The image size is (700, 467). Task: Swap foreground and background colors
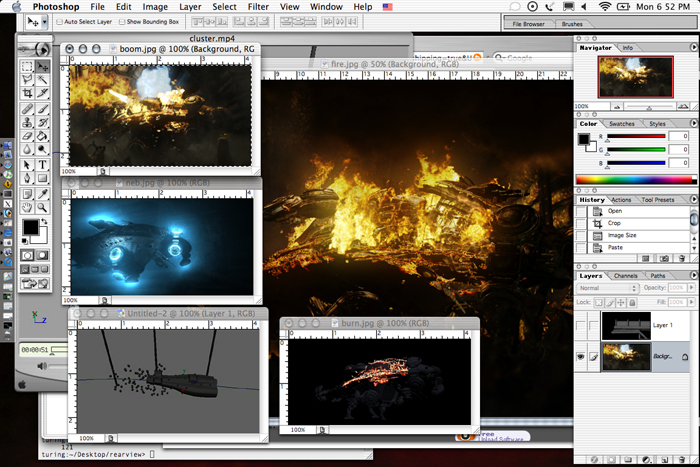(x=44, y=221)
